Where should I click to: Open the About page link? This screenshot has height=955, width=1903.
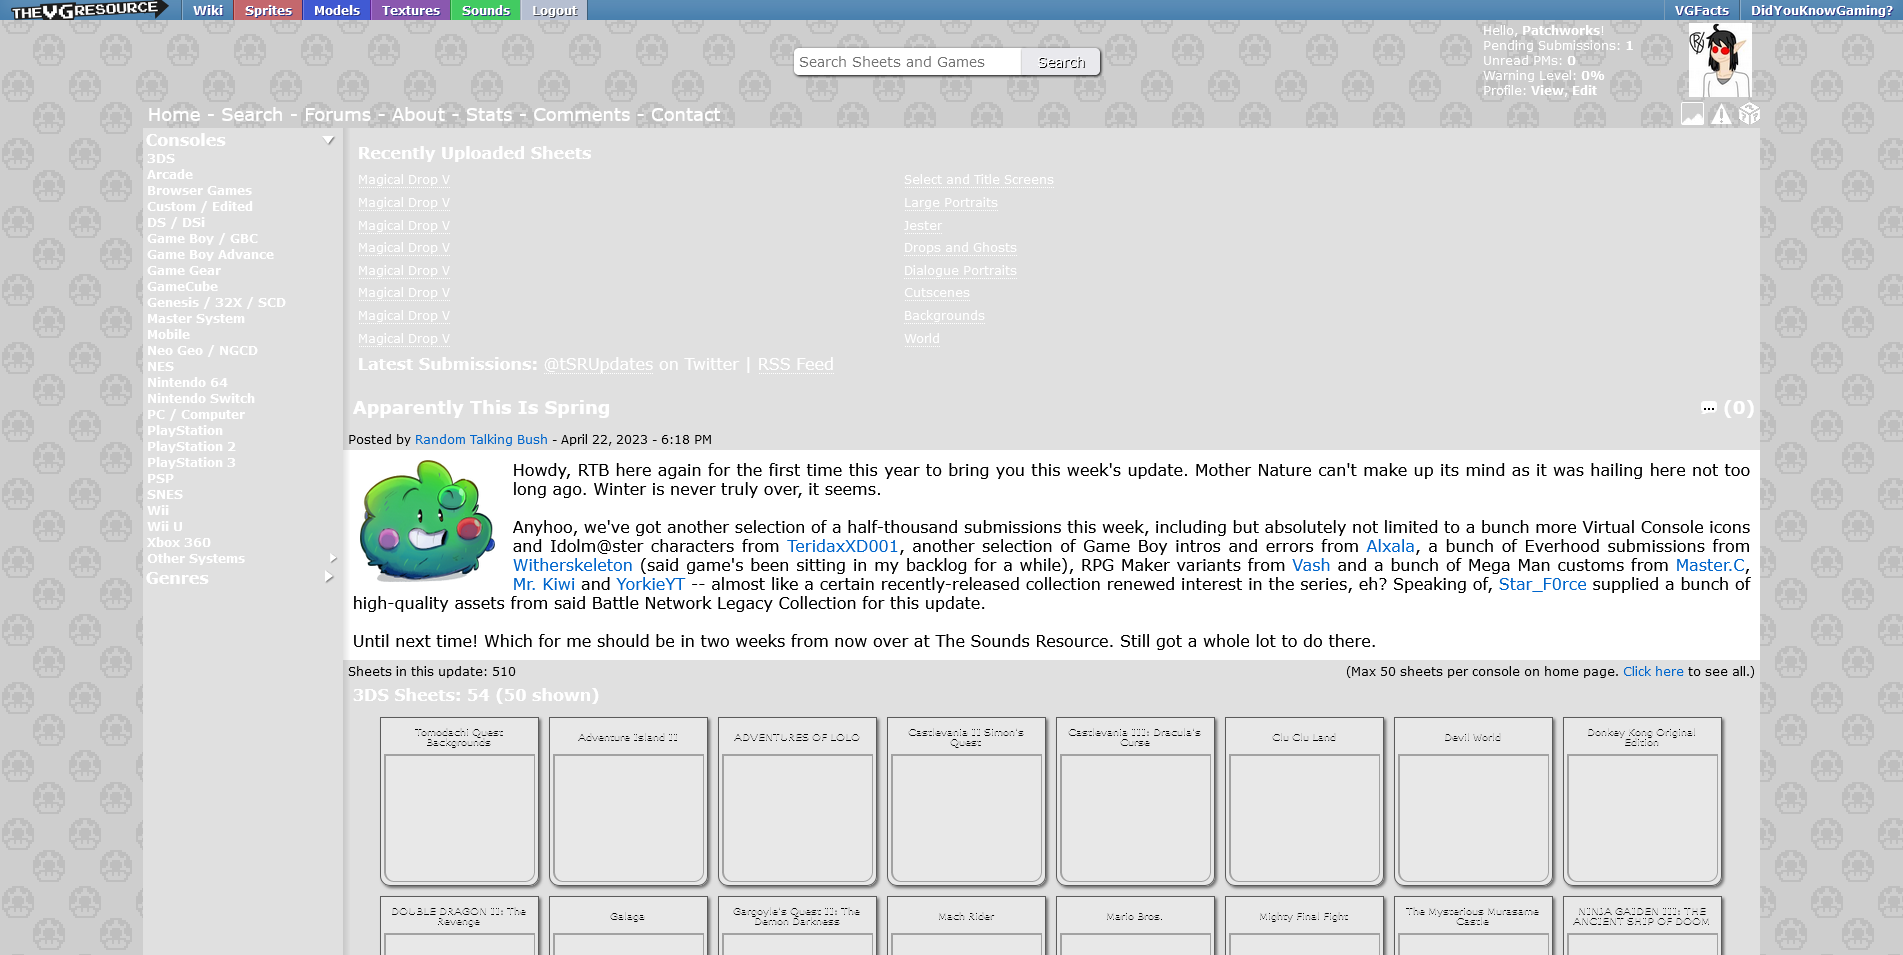pos(418,115)
